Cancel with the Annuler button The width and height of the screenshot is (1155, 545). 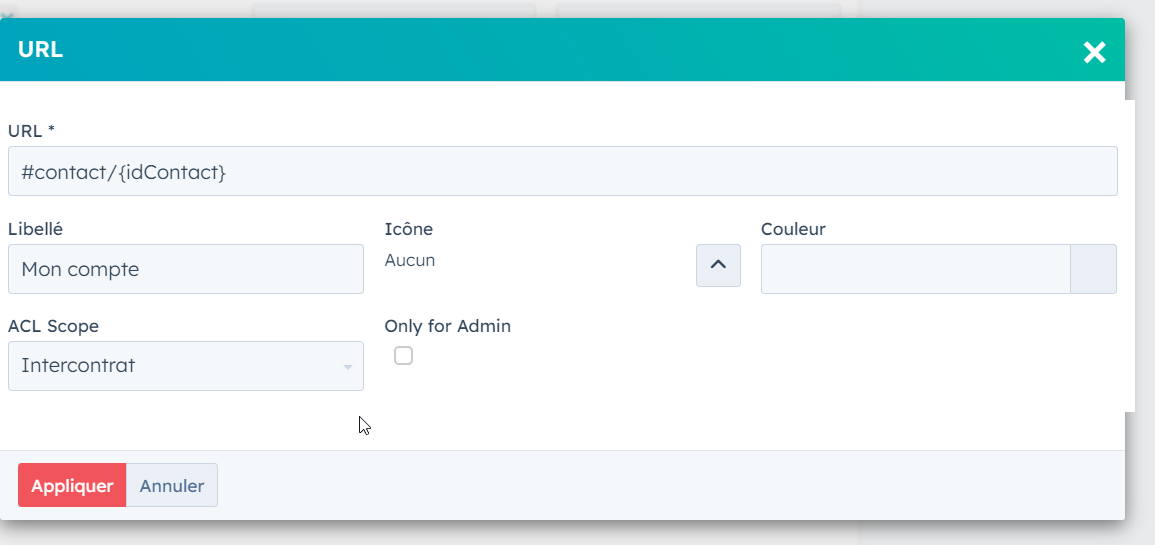point(172,486)
